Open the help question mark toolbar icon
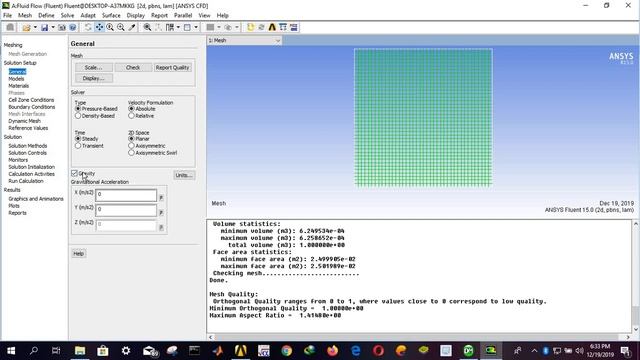The height and width of the screenshot is (360, 640). point(73,27)
